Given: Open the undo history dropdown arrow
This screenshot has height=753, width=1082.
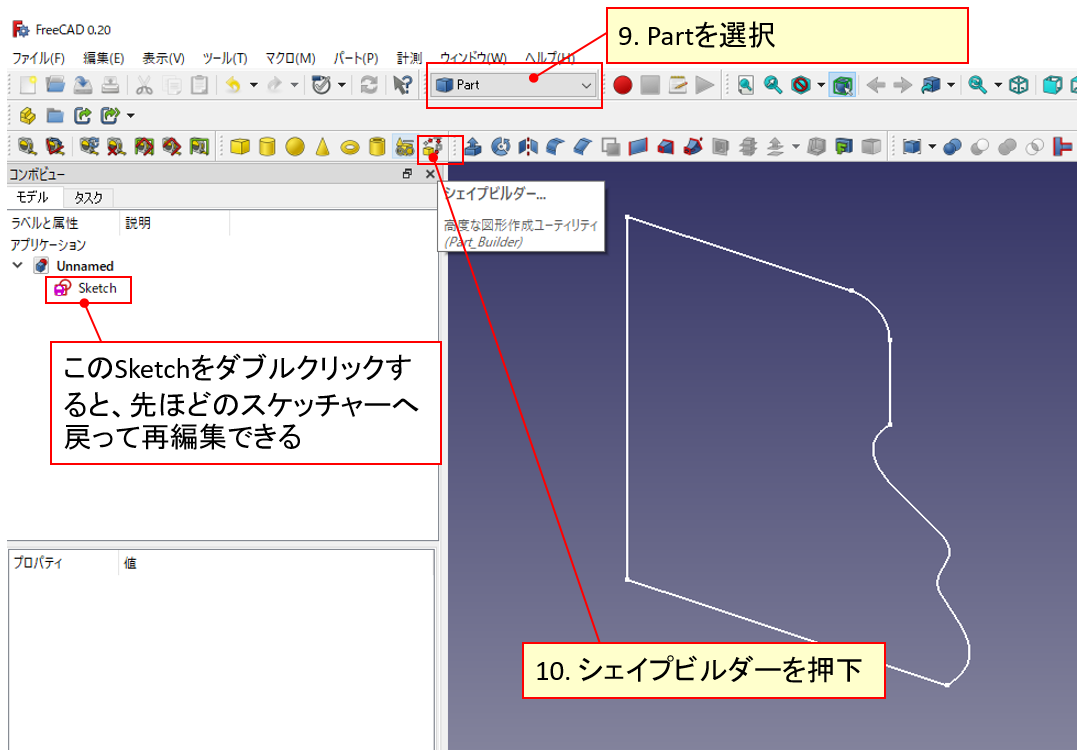Looking at the screenshot, I should pyautogui.click(x=253, y=85).
